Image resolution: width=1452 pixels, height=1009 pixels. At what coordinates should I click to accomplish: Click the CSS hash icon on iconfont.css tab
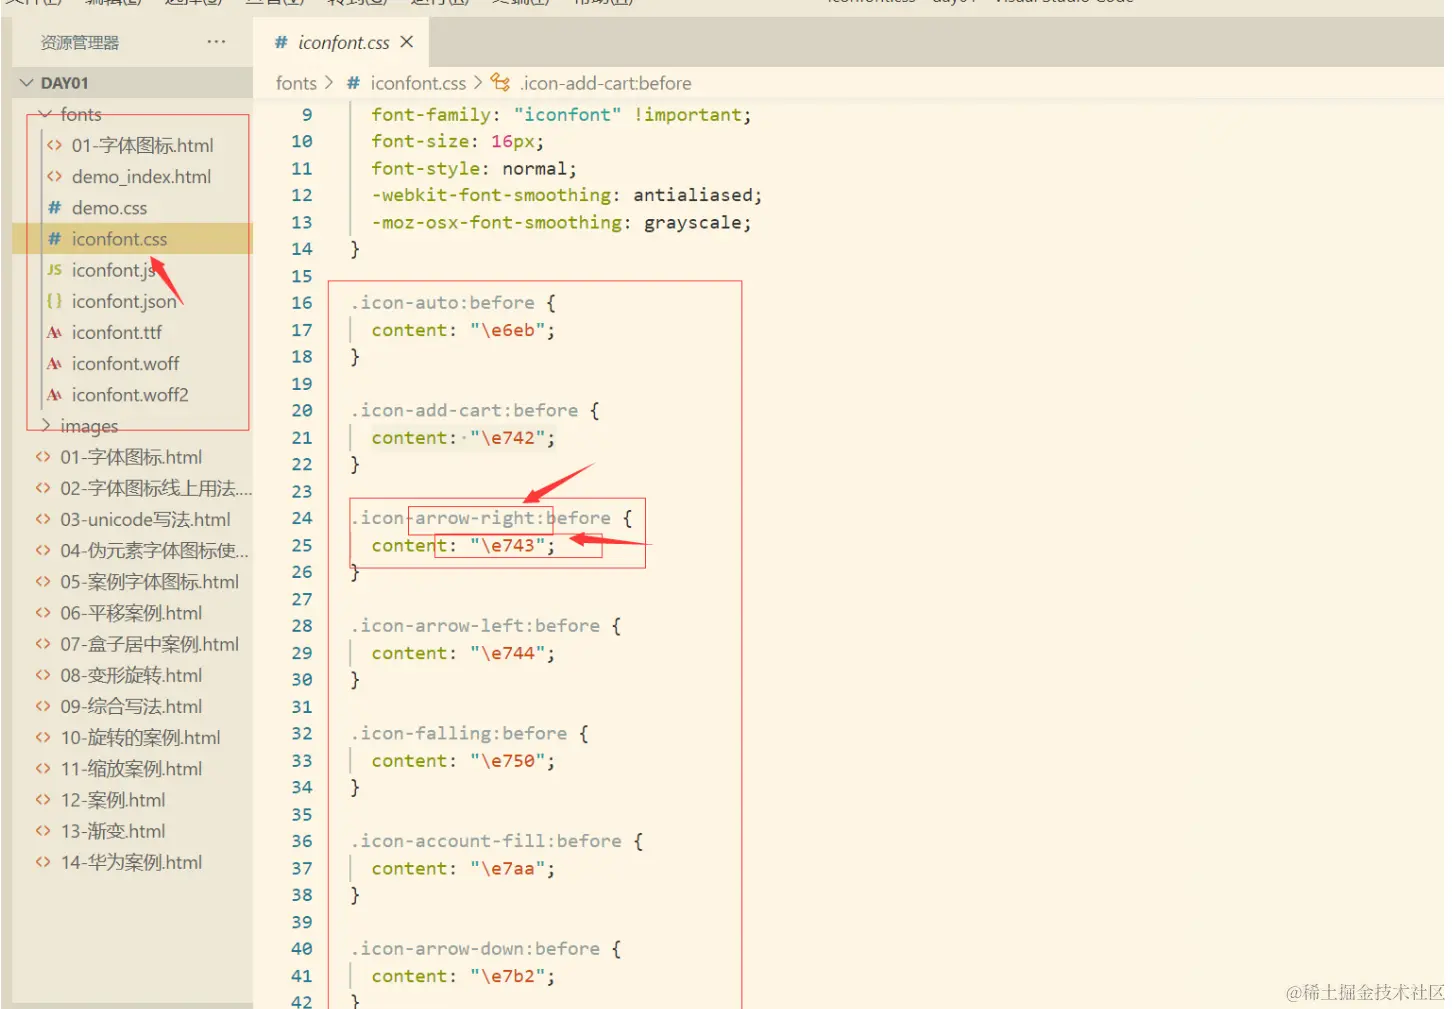click(x=281, y=42)
